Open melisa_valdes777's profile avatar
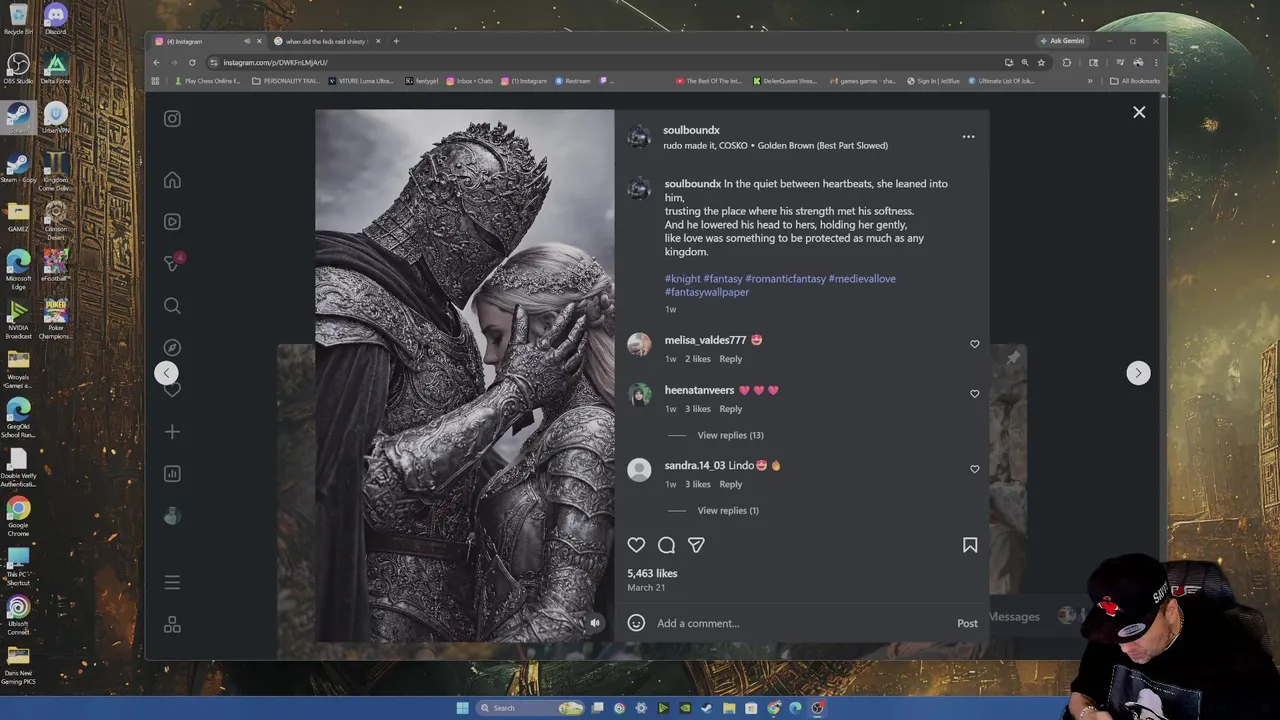The height and width of the screenshot is (720, 1280). click(639, 344)
